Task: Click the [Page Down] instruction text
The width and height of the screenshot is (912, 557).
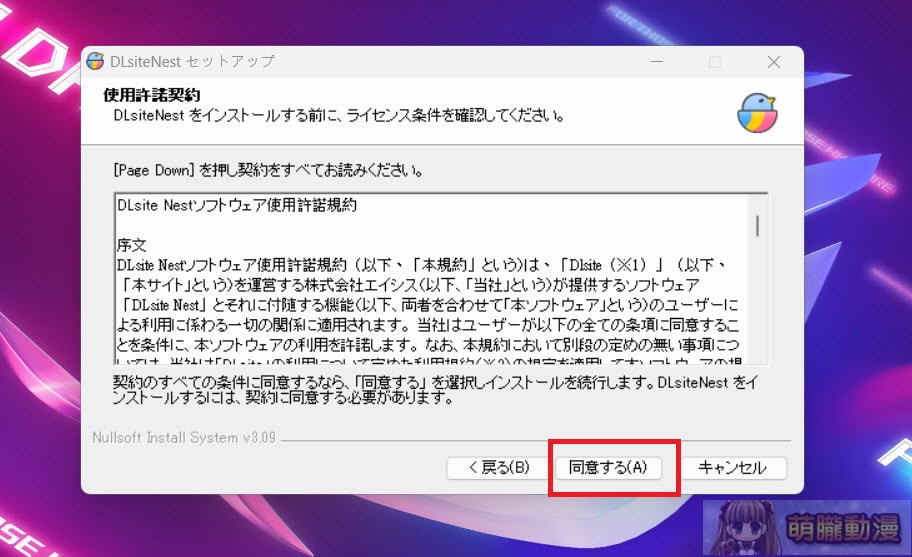Action: pos(268,170)
